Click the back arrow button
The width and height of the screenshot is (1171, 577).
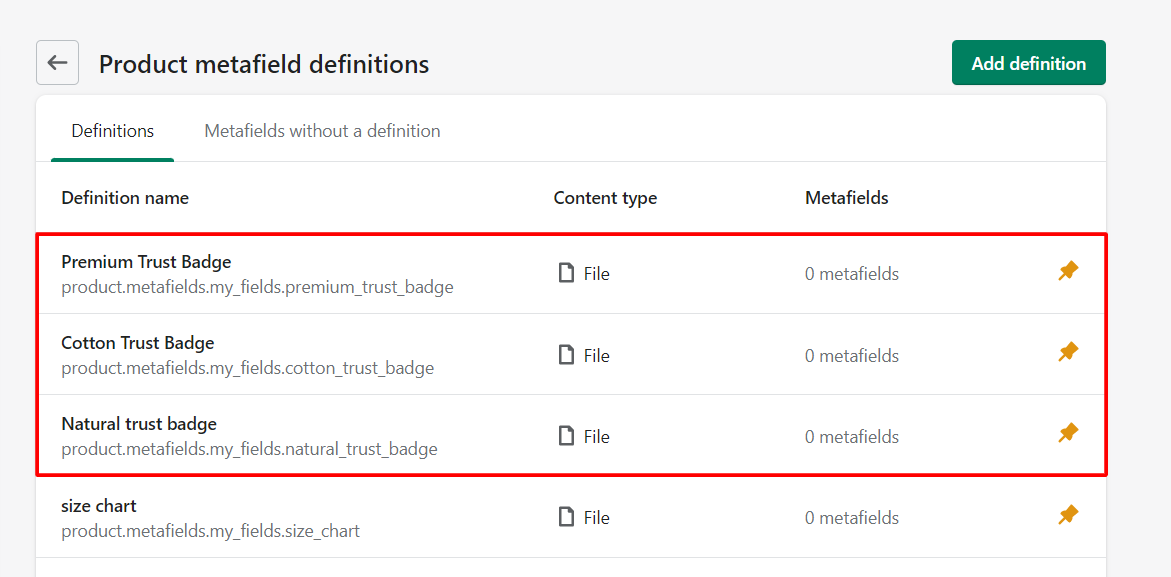(x=57, y=63)
